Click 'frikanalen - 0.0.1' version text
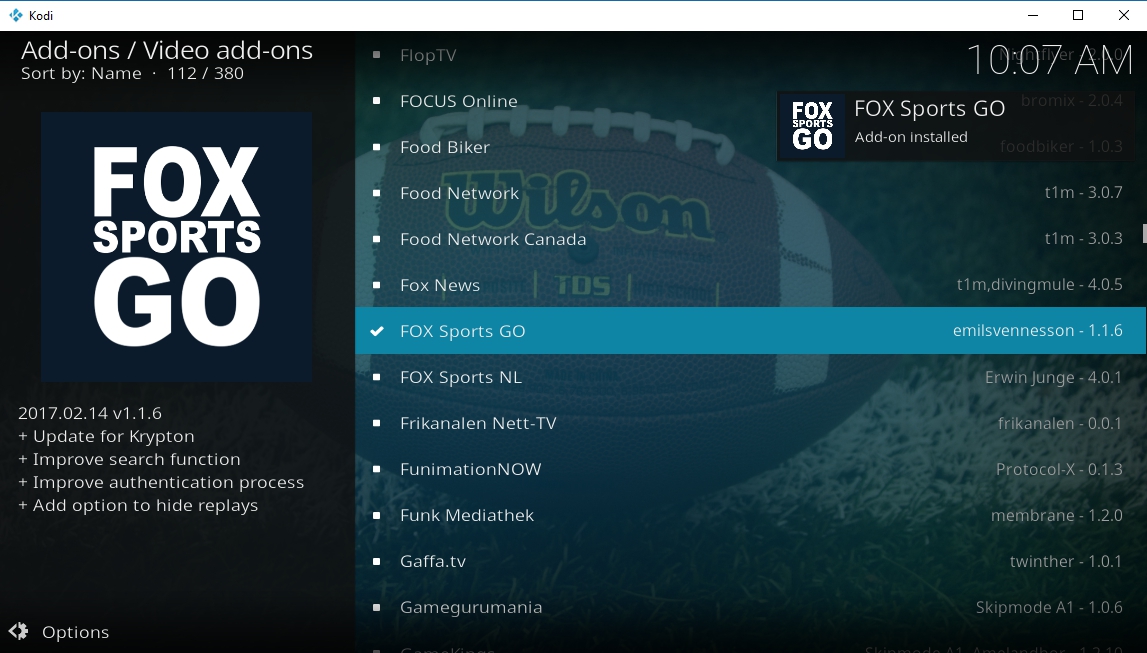This screenshot has height=653, width=1147. pyautogui.click(x=1060, y=423)
